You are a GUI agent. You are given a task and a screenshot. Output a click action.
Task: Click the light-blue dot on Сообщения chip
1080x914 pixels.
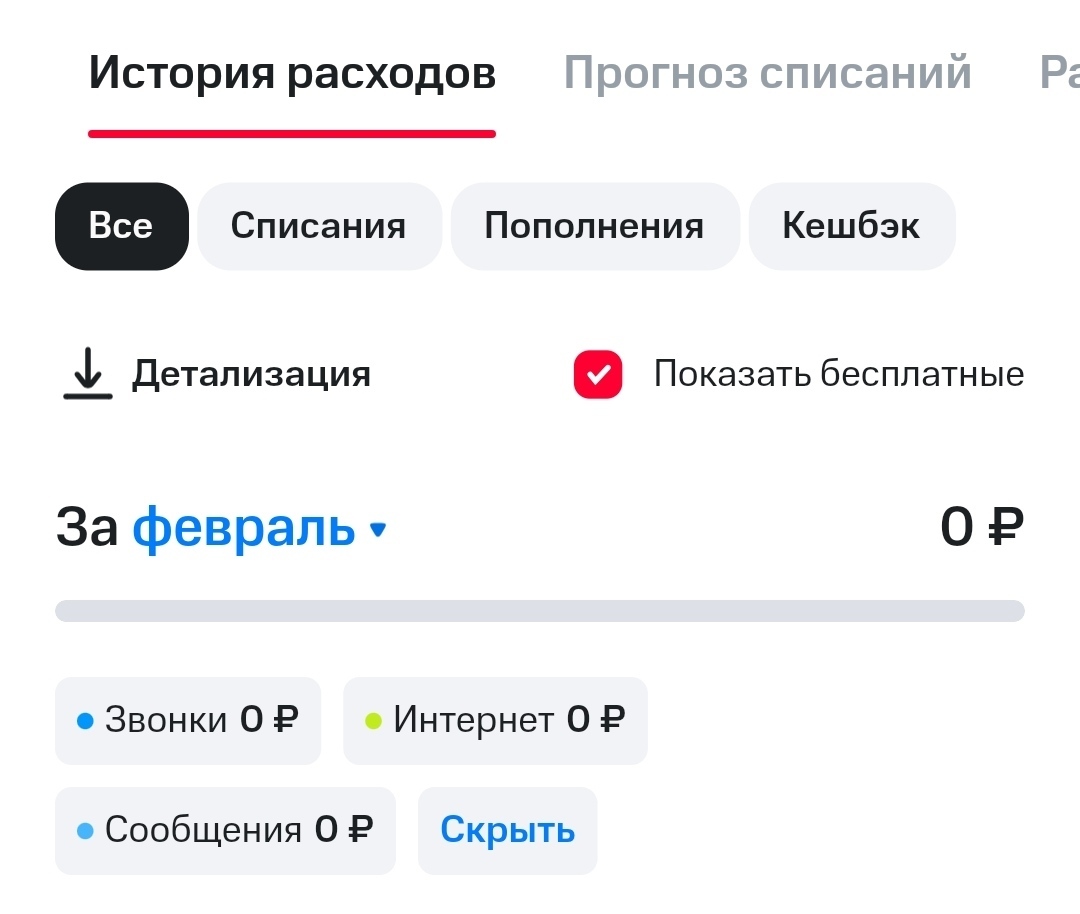[x=85, y=831]
